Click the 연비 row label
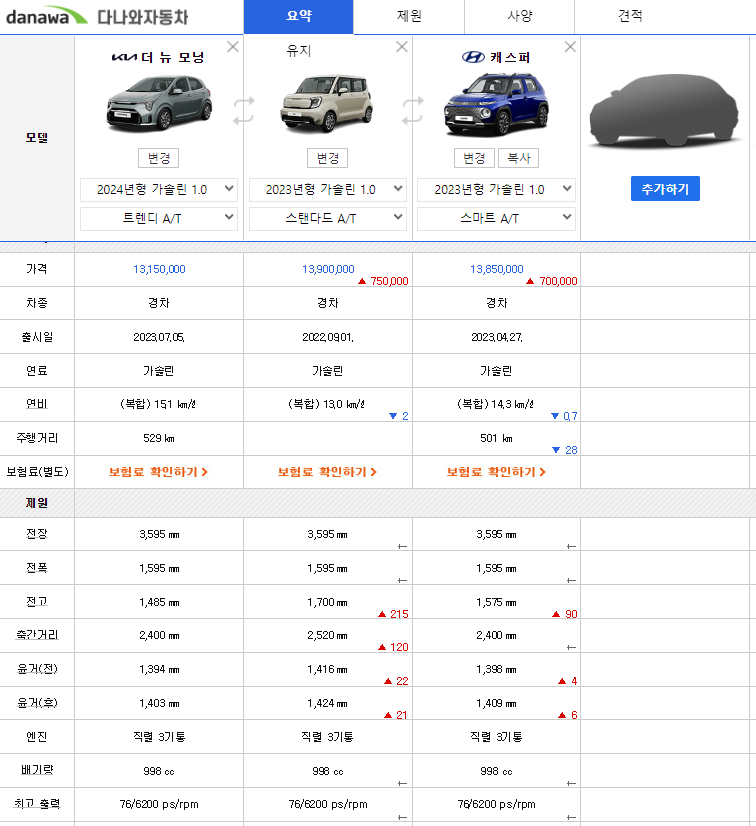 tap(37, 404)
